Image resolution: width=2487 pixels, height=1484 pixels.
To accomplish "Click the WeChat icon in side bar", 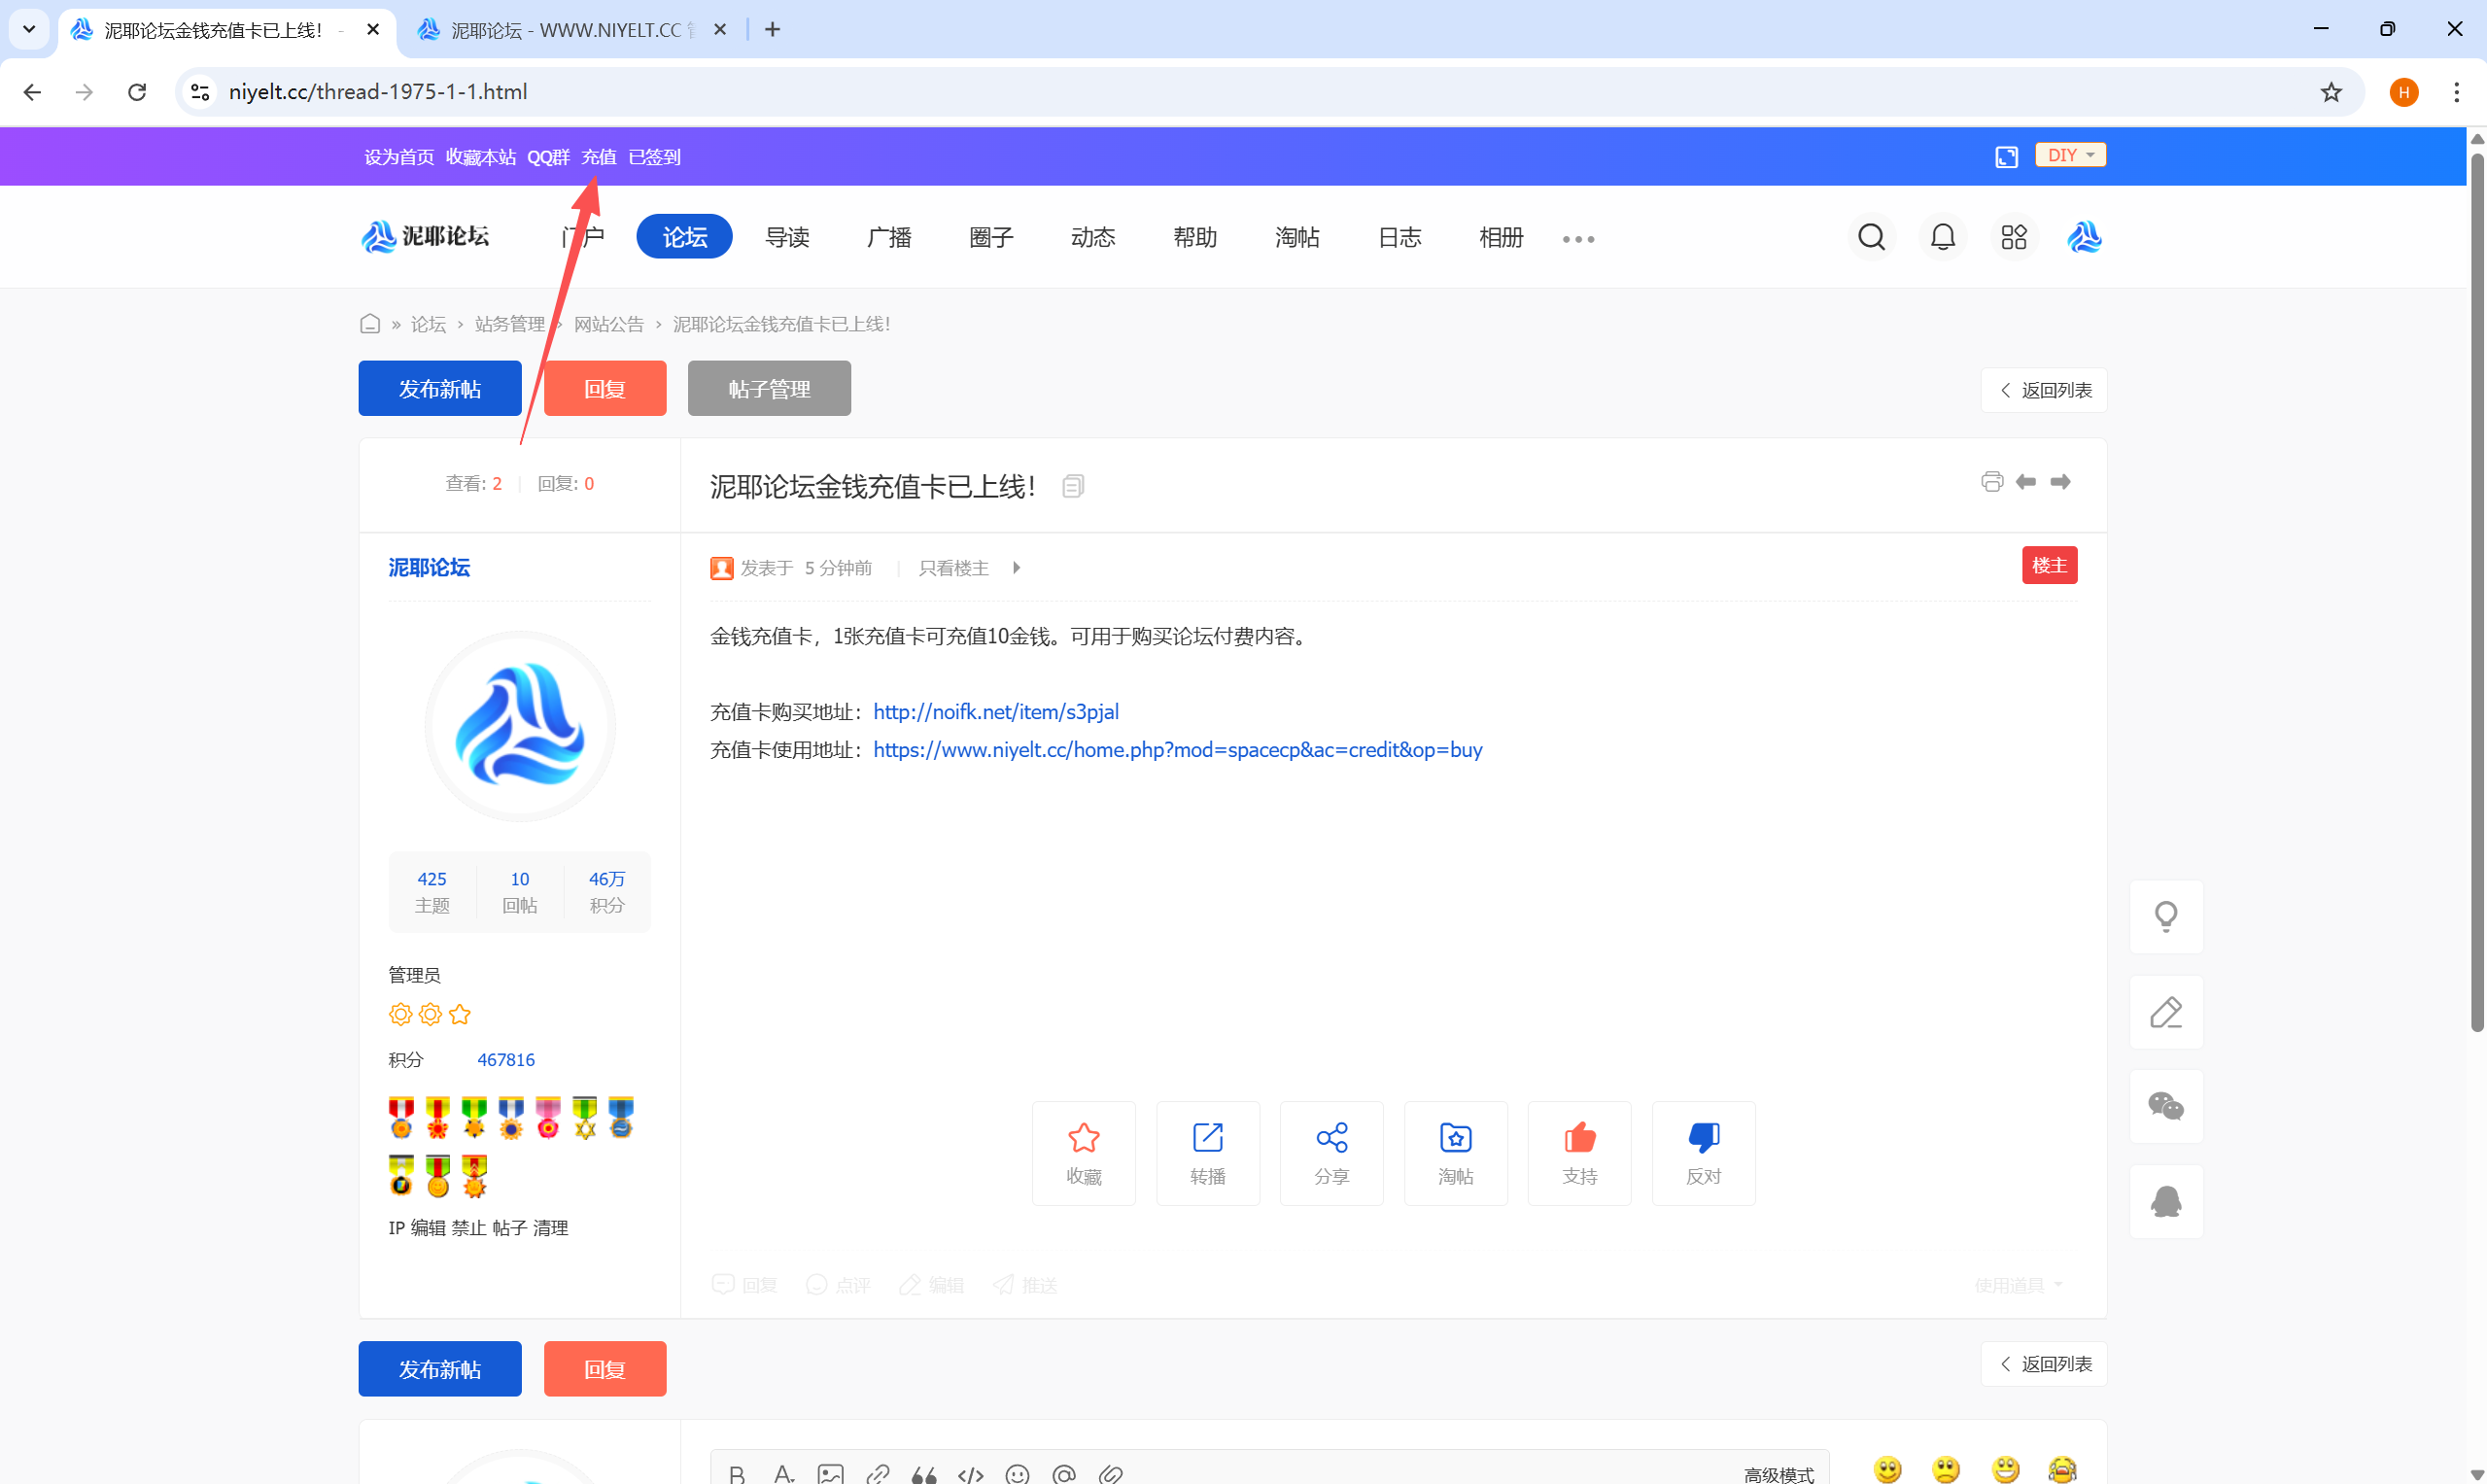I will click(2166, 1106).
